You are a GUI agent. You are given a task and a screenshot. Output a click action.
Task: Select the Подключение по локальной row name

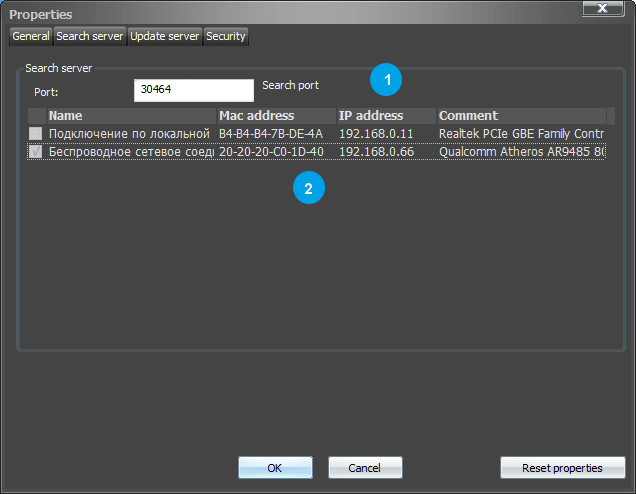point(129,133)
